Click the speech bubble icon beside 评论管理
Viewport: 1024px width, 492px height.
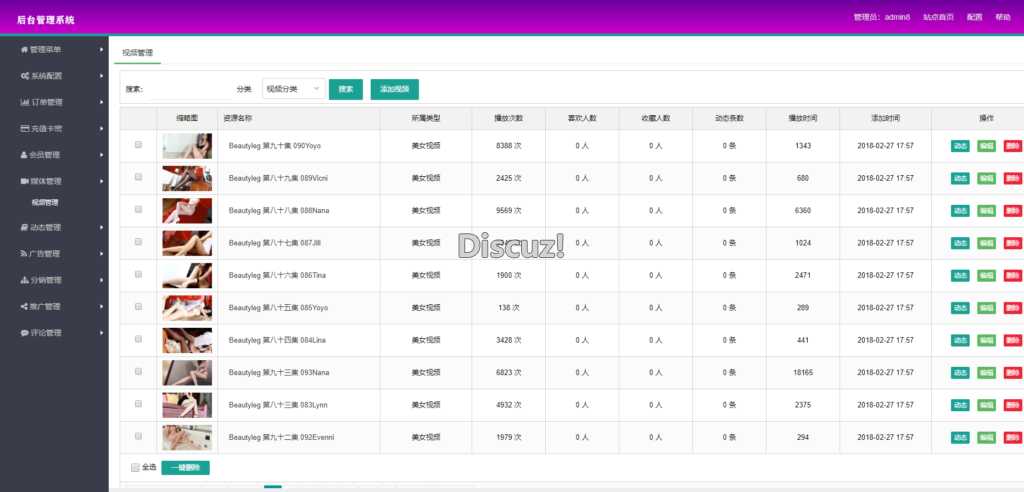click(x=24, y=333)
